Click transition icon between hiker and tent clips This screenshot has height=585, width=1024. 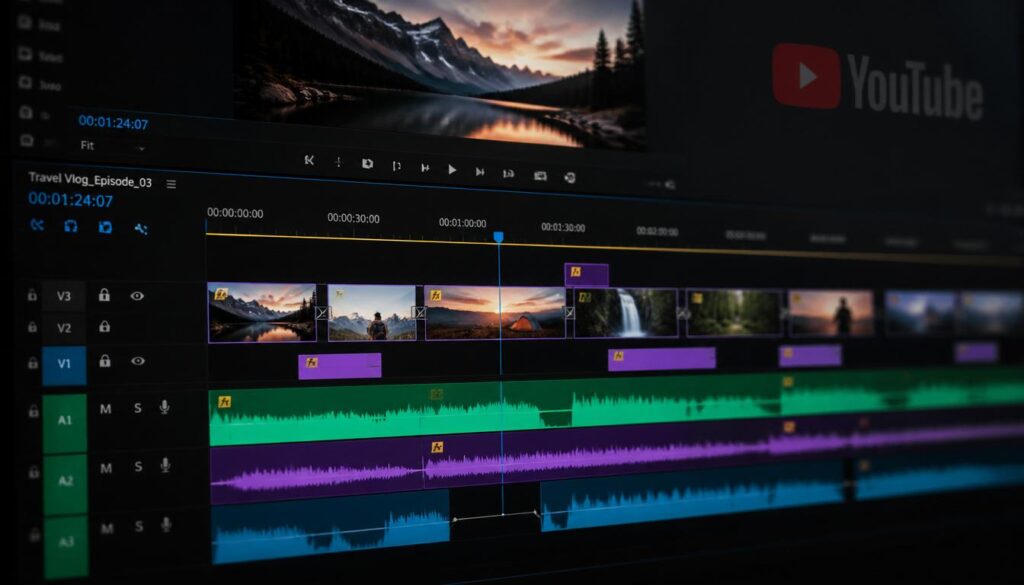point(420,313)
